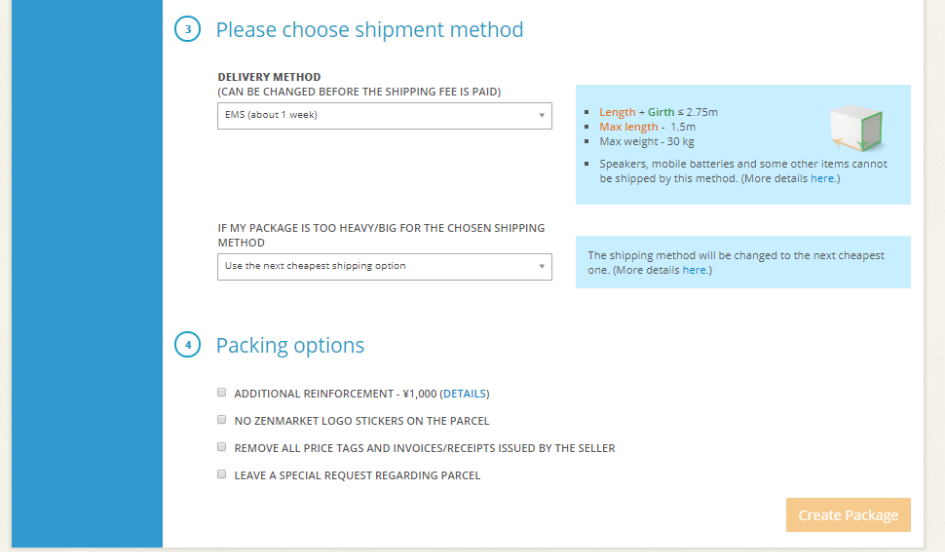The height and width of the screenshot is (552, 945).
Task: Click the Packing options heading
Action: (290, 345)
